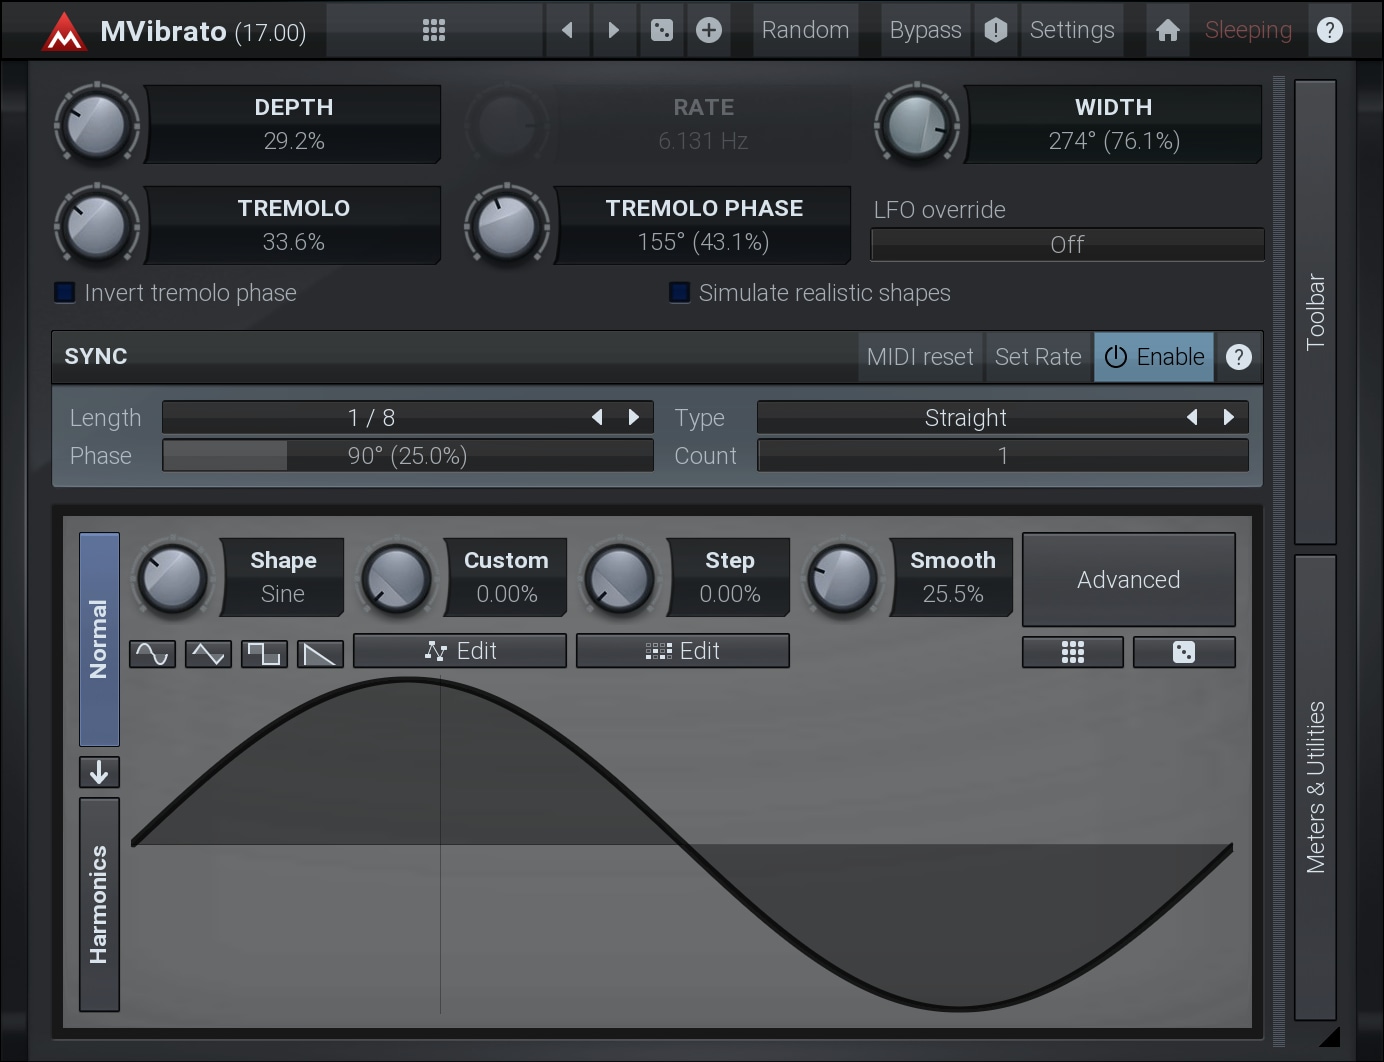Image resolution: width=1384 pixels, height=1062 pixels.
Task: Select the square wave shape preset icon
Action: pyautogui.click(x=264, y=654)
